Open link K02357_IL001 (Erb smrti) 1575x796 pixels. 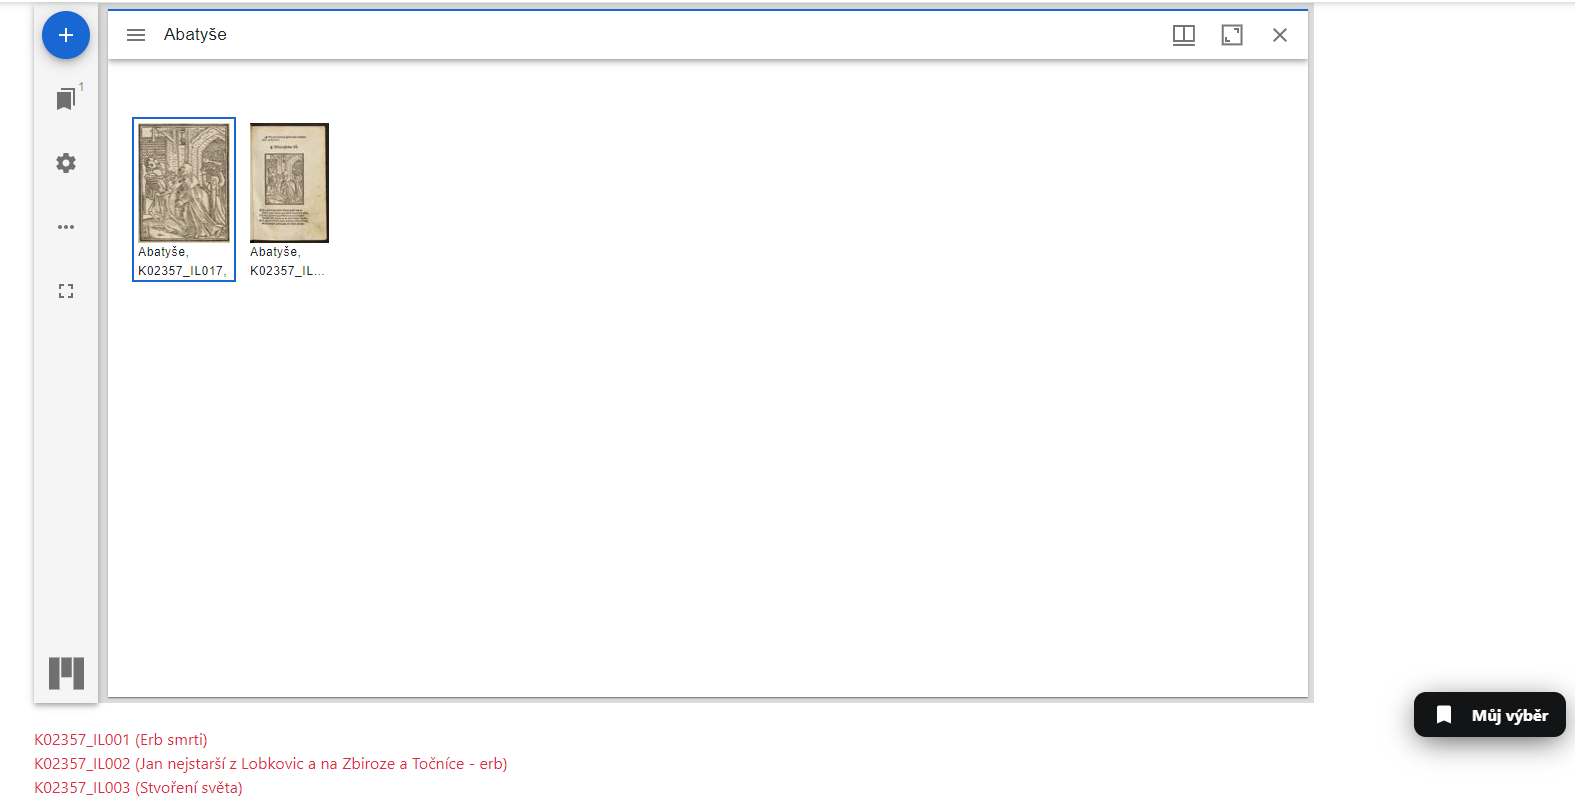tap(121, 740)
